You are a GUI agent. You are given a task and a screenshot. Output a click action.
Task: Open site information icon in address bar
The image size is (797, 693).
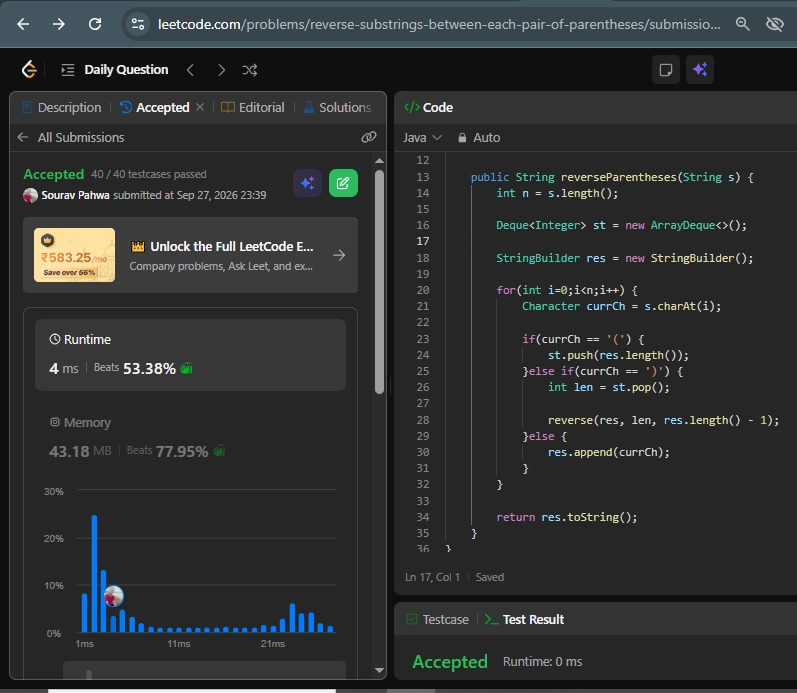[138, 24]
